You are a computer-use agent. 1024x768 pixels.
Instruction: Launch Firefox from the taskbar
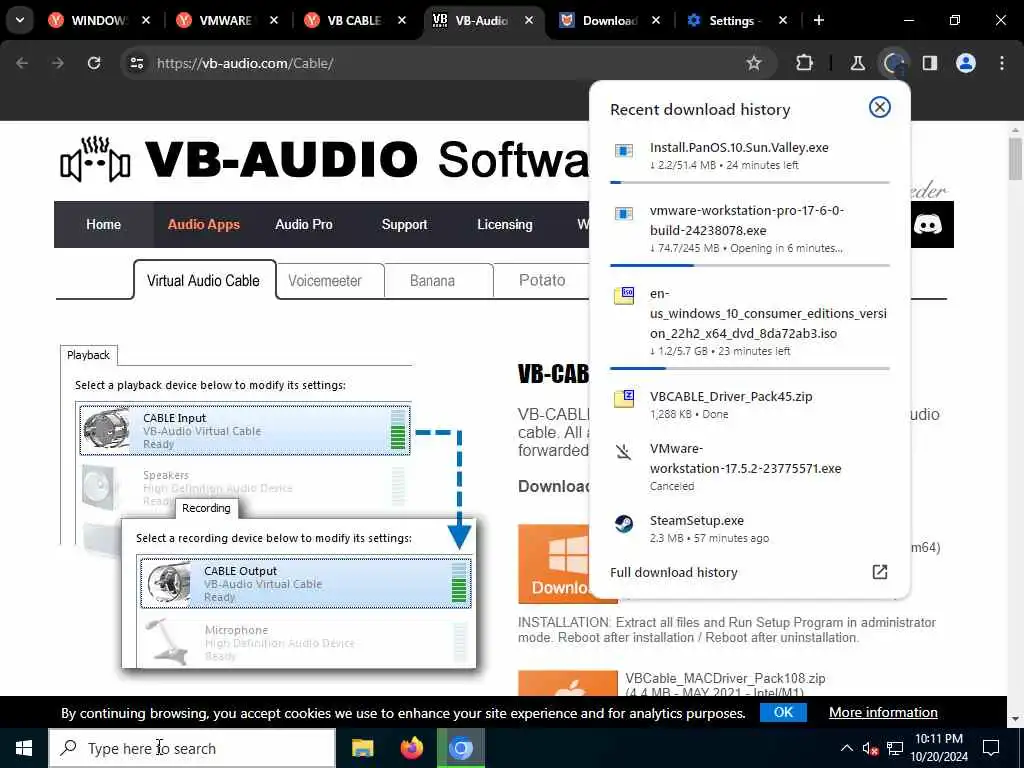(412, 748)
